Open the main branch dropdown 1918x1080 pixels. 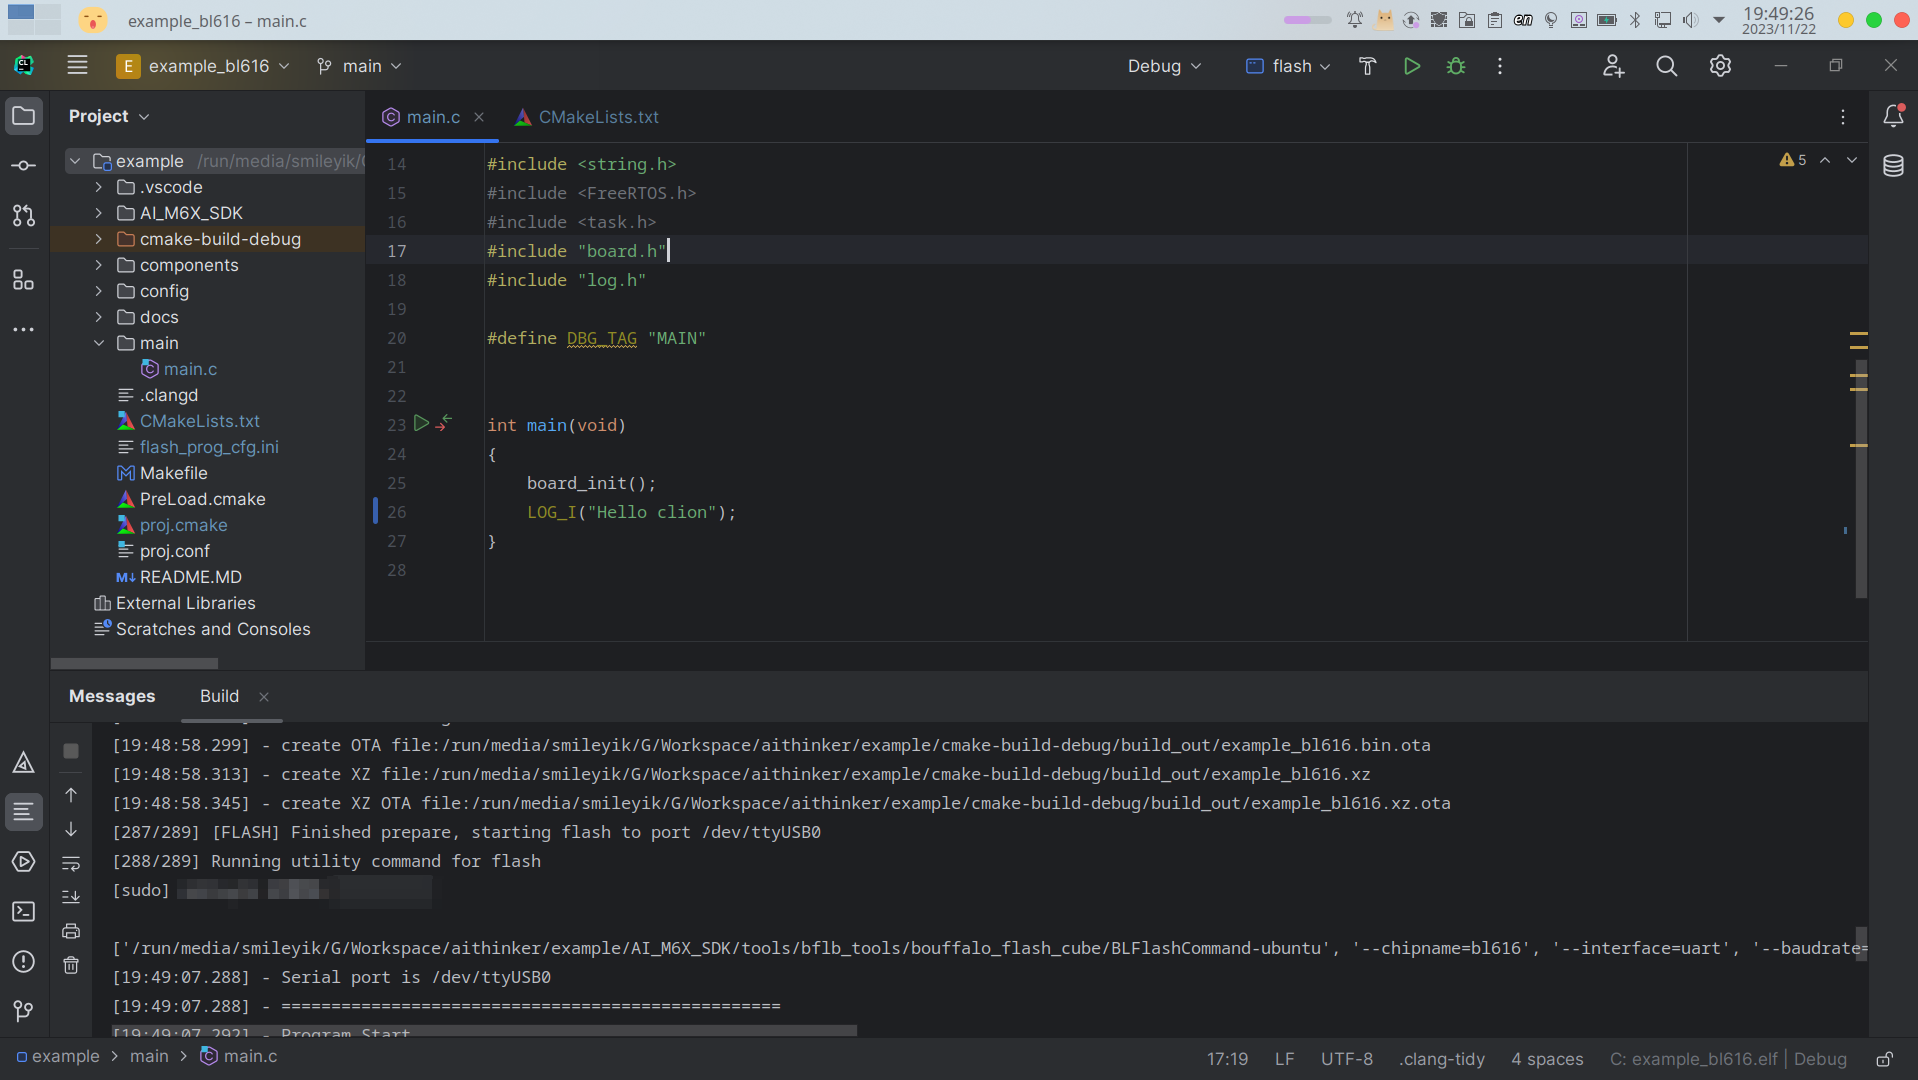coord(359,66)
